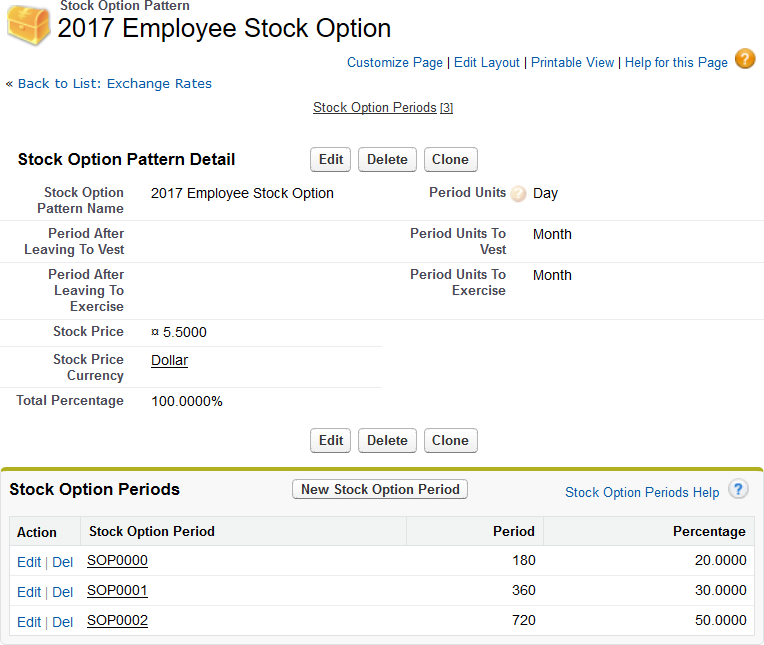The width and height of the screenshot is (764, 645).
Task: Click the treasure chest Stock Option Pattern icon
Action: point(28,24)
